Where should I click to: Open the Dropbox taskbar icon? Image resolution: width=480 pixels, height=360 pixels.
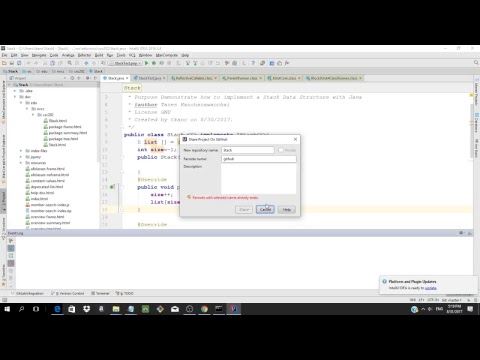point(87,309)
